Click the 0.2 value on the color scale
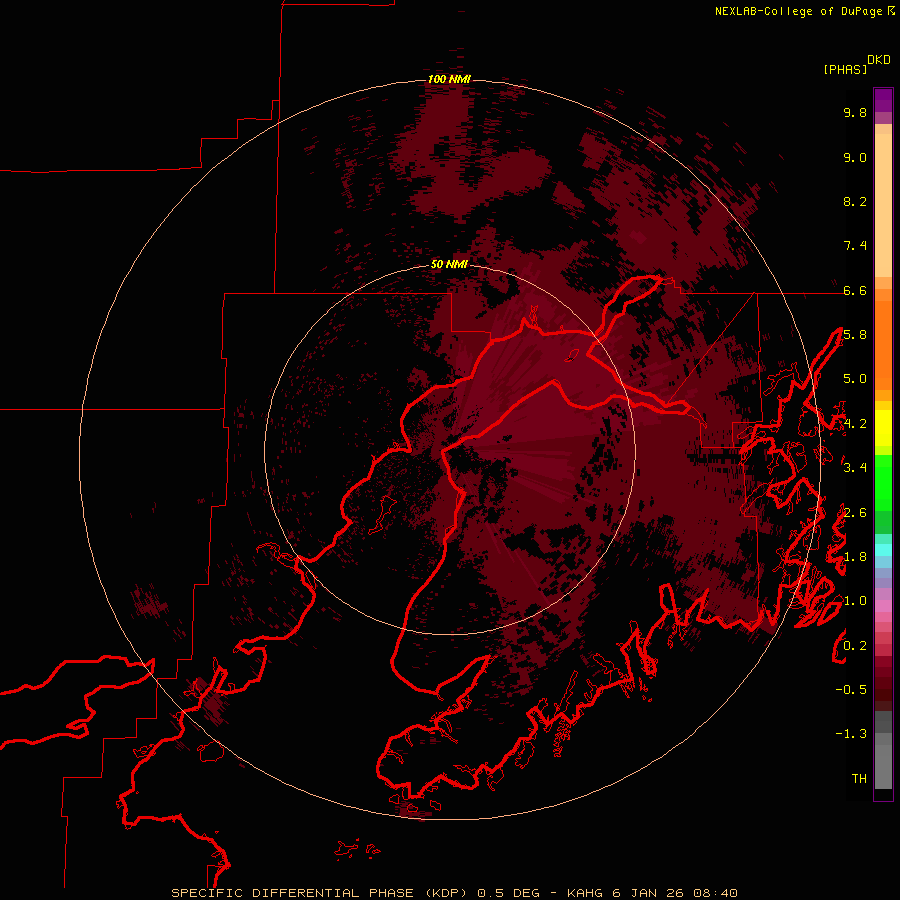Screen dimensions: 900x900 pyautogui.click(x=855, y=646)
